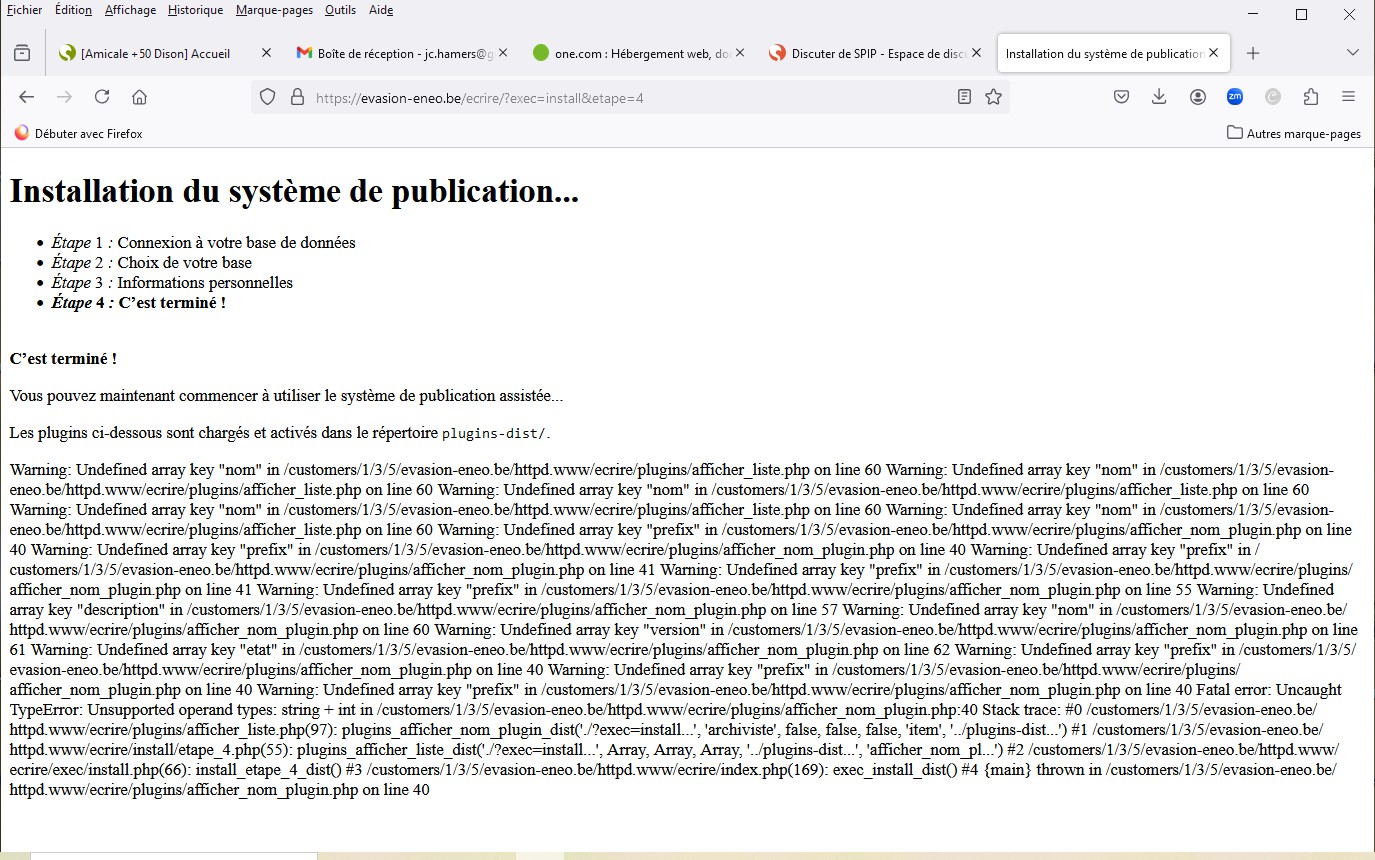
Task: Open the Débuter avec Firefox bookmark
Action: [78, 133]
